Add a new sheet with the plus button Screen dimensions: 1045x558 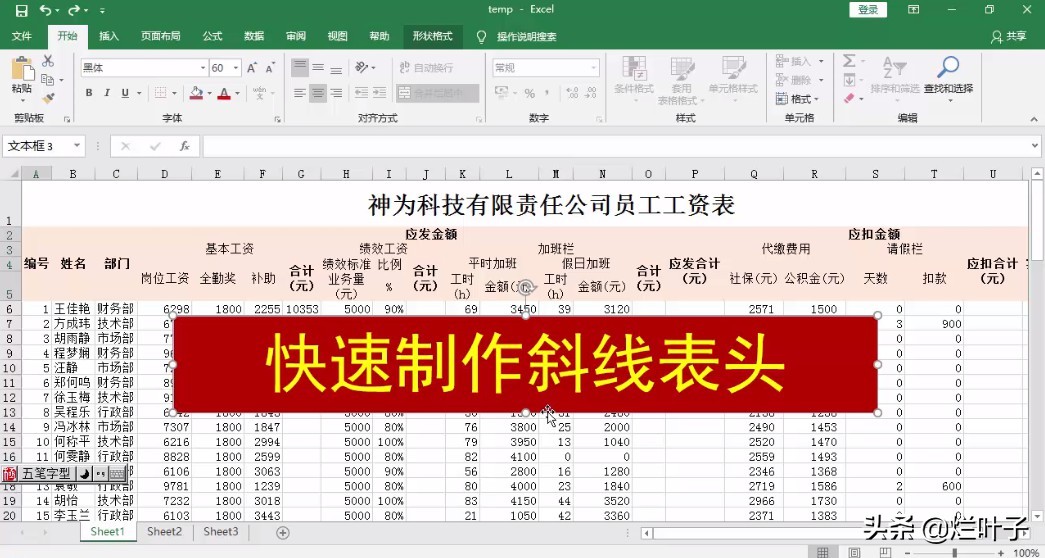pyautogui.click(x=283, y=532)
